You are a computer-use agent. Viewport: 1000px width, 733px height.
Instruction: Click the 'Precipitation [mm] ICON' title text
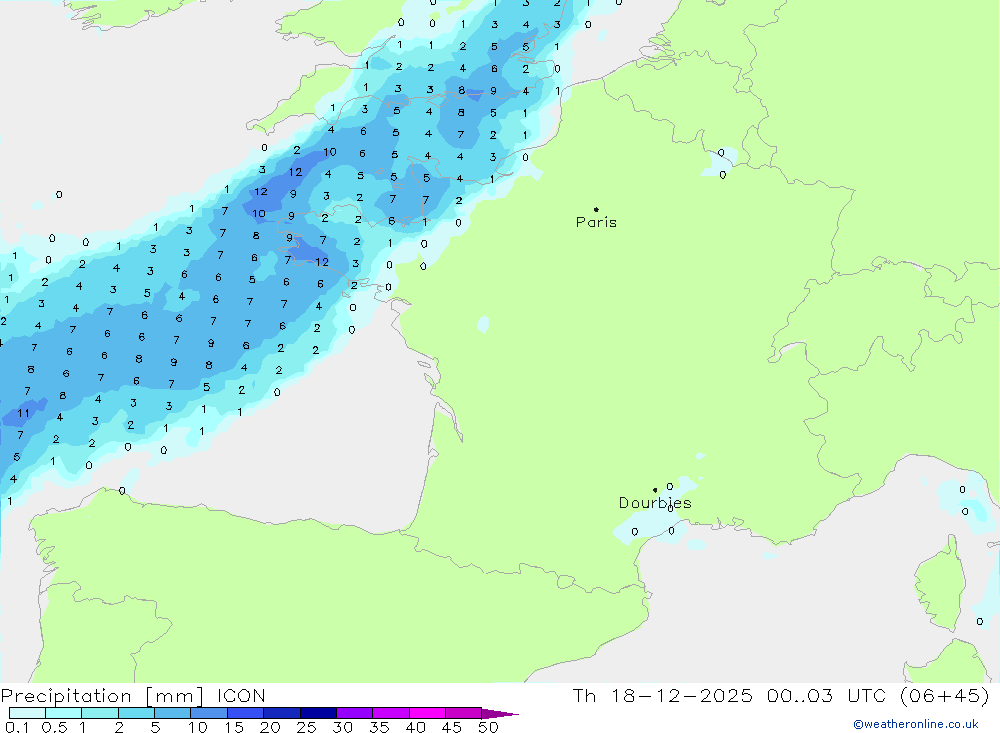click(x=133, y=695)
